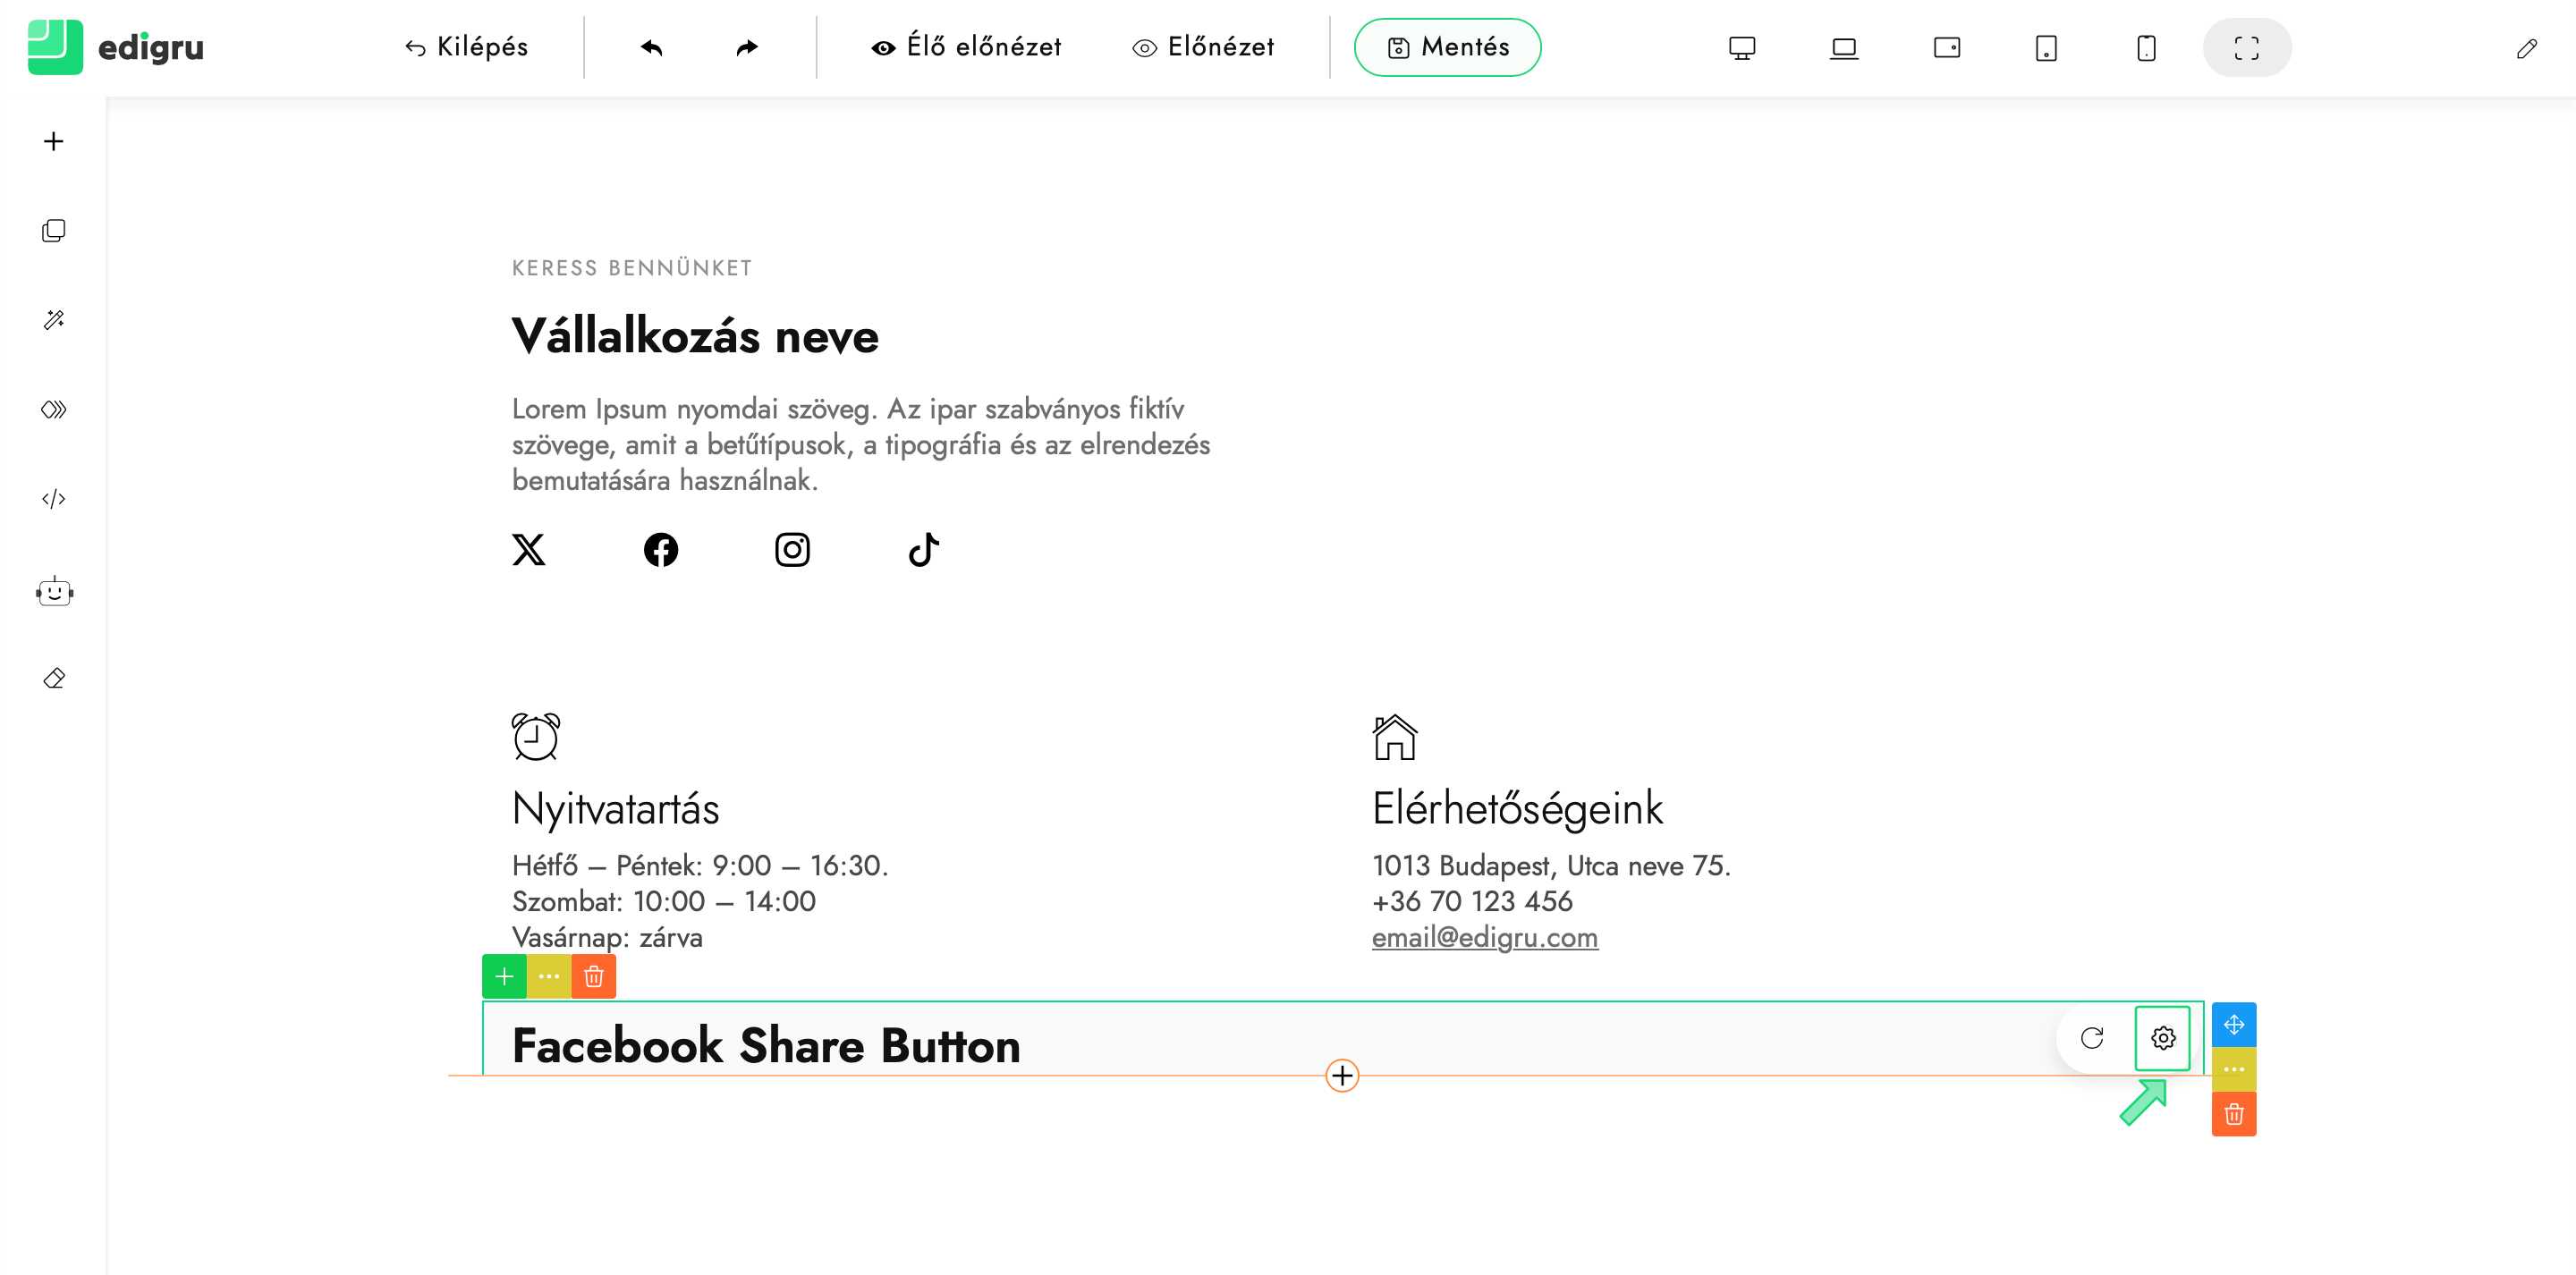Open the code editor sidebar icon
Viewport: 2576px width, 1275px height.
(x=54, y=499)
